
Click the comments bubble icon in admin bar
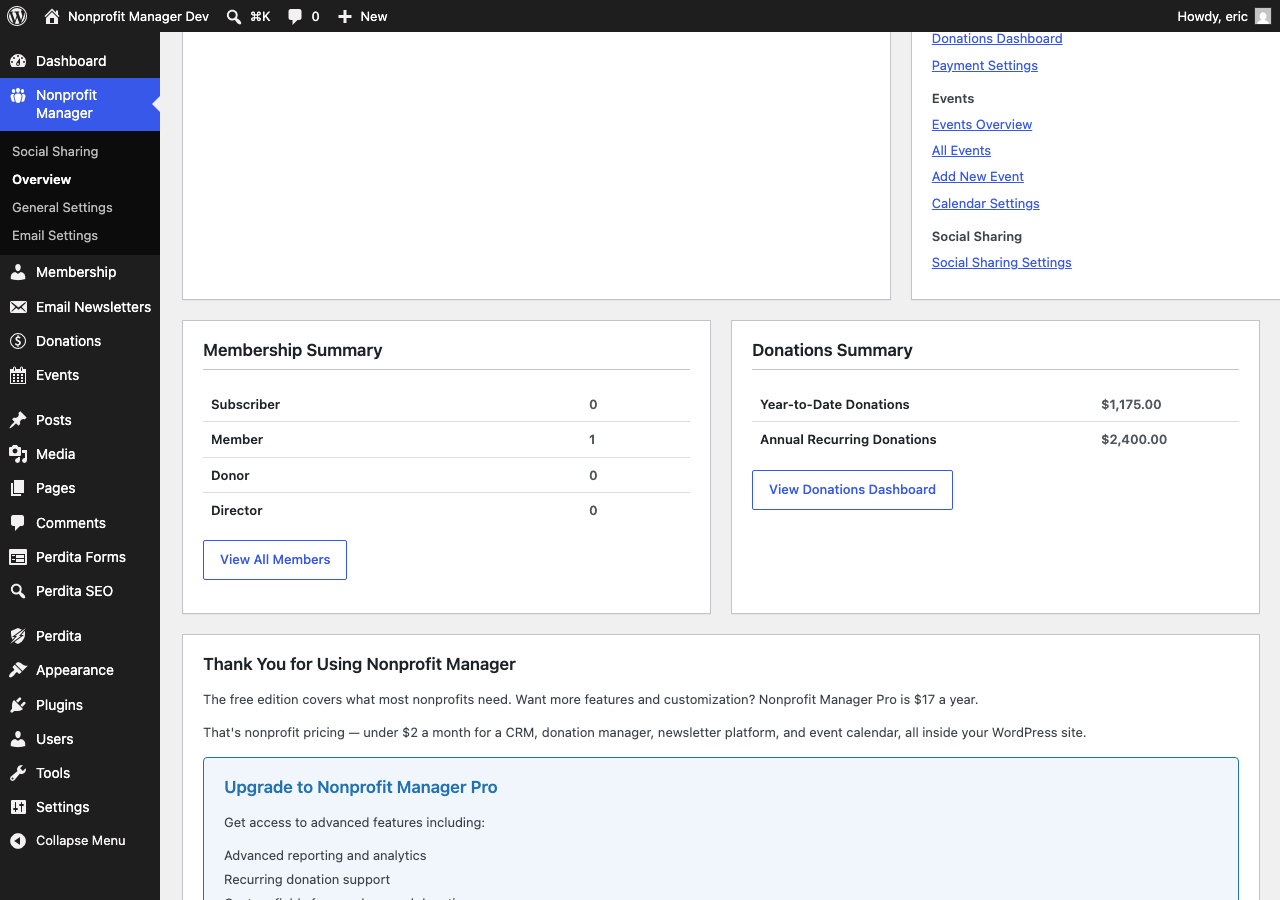click(x=295, y=16)
